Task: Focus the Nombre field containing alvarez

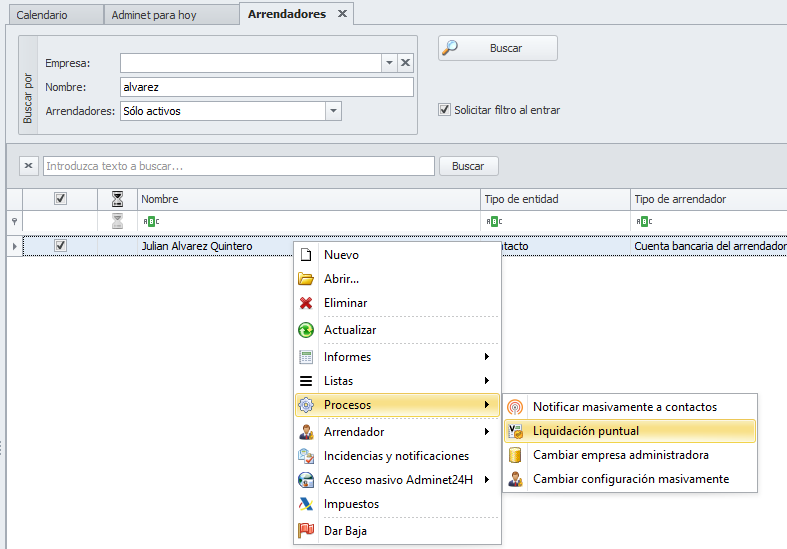Action: click(266, 87)
